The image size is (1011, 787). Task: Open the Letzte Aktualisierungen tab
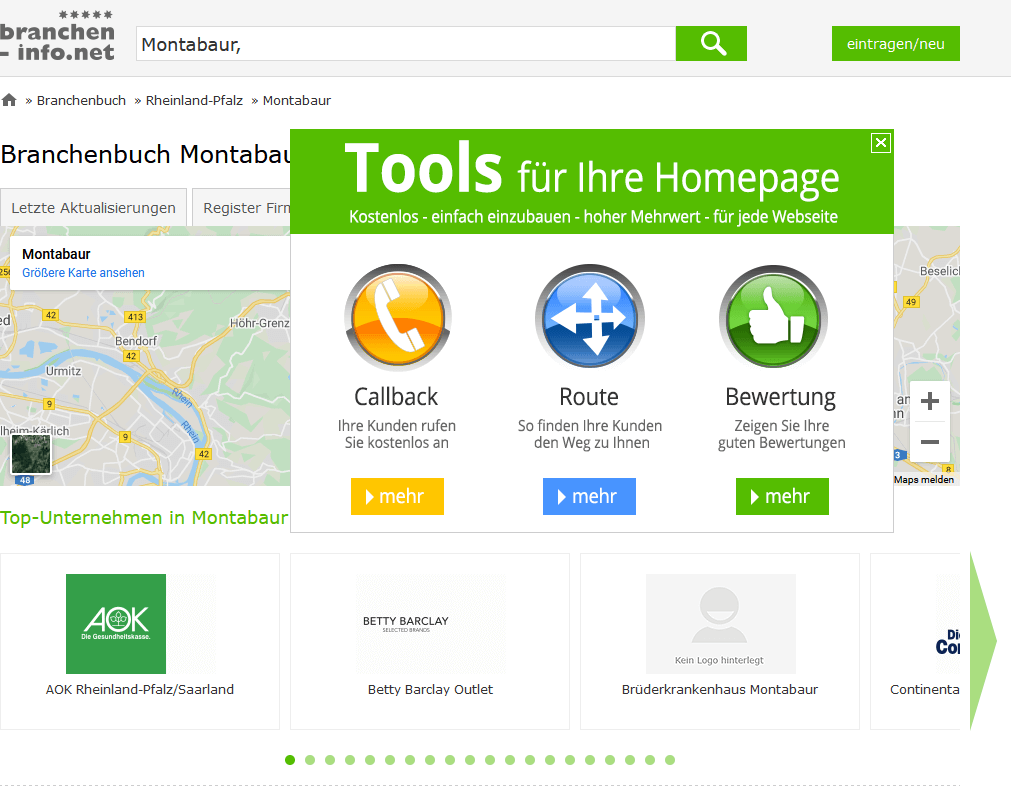point(93,208)
